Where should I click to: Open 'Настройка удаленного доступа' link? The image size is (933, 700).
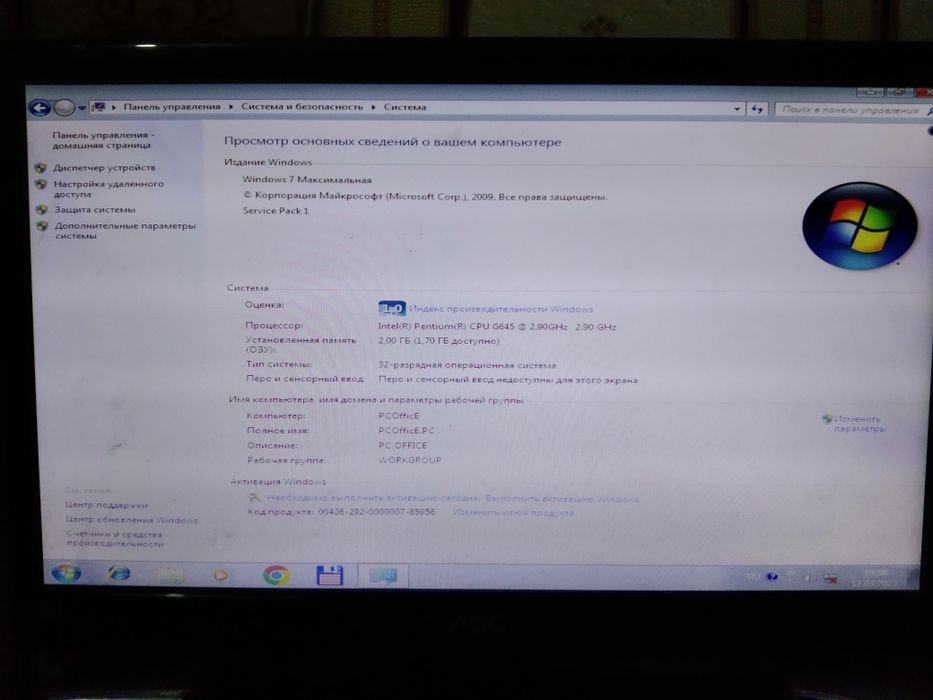pyautogui.click(x=108, y=189)
